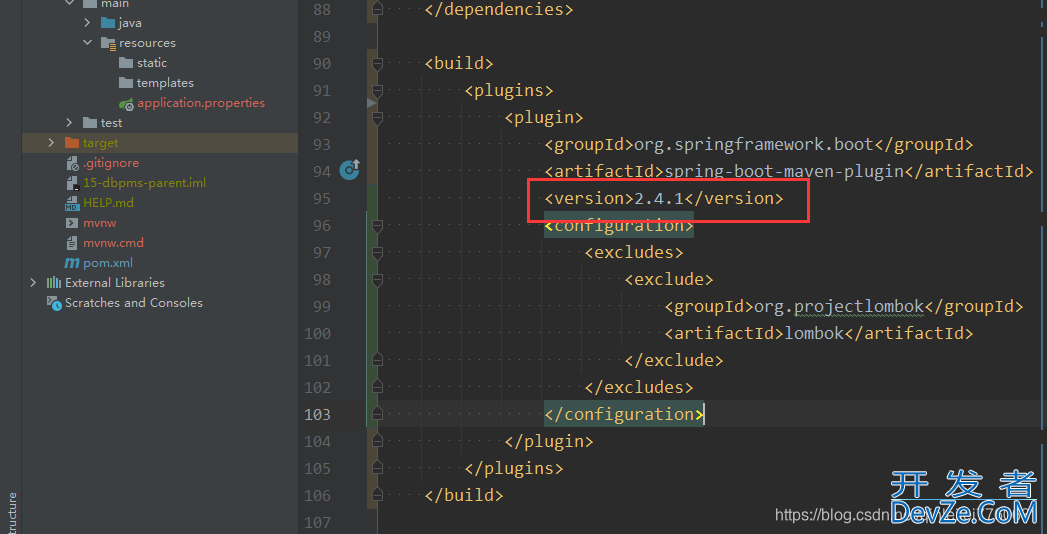Open mvnw.cmd file
This screenshot has height=534, width=1047.
pos(114,243)
